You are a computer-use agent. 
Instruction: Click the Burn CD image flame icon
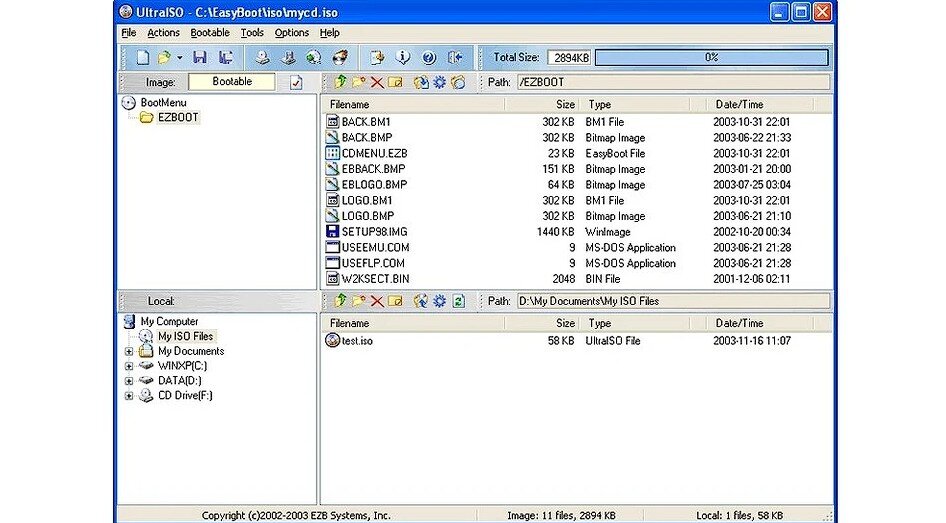coord(341,57)
